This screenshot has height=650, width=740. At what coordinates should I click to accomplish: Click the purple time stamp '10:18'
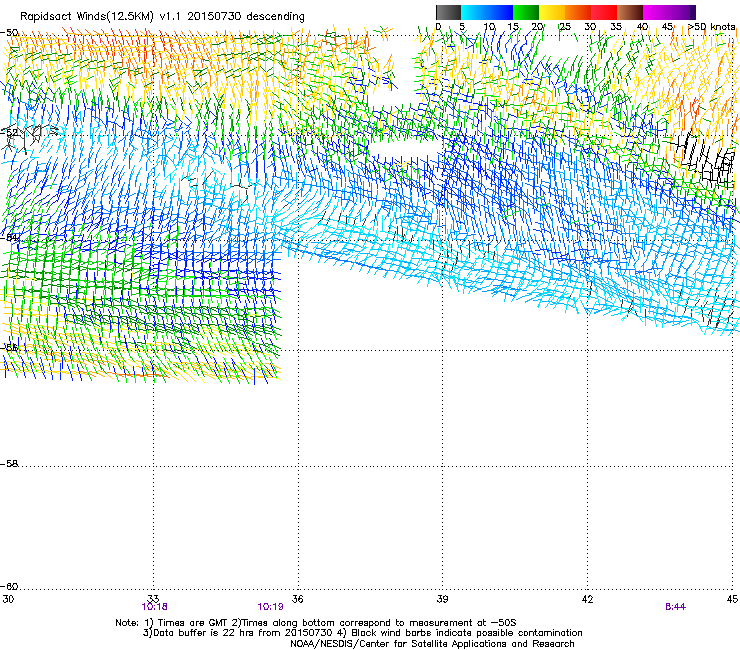(x=154, y=607)
